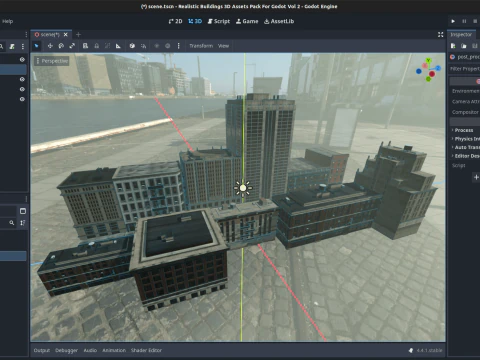This screenshot has height=360, width=480.
Task: Click the add metadata plus button
Action: (x=476, y=177)
